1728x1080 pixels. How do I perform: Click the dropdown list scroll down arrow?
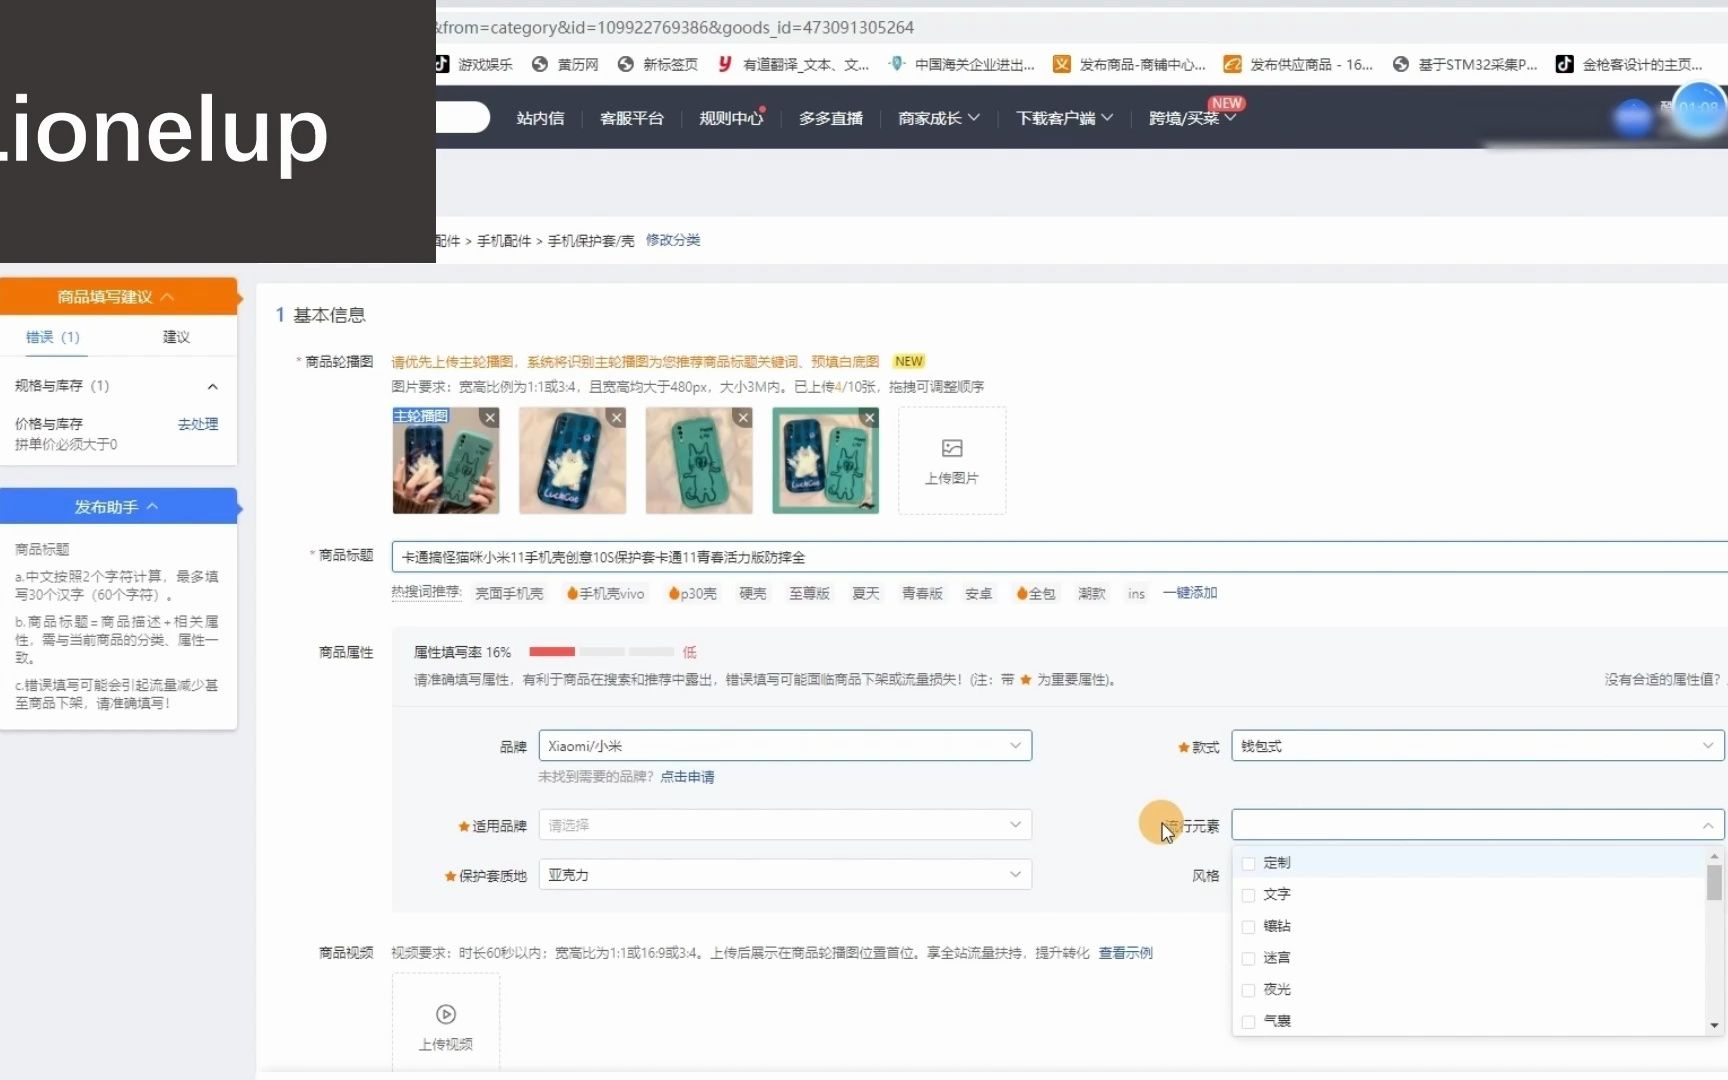1714,1025
